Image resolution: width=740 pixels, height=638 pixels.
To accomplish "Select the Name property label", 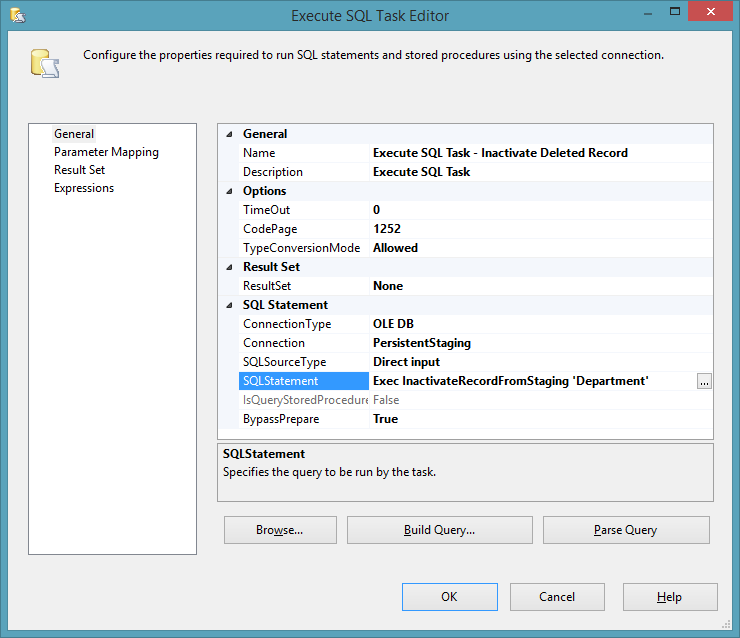I will 304,153.
